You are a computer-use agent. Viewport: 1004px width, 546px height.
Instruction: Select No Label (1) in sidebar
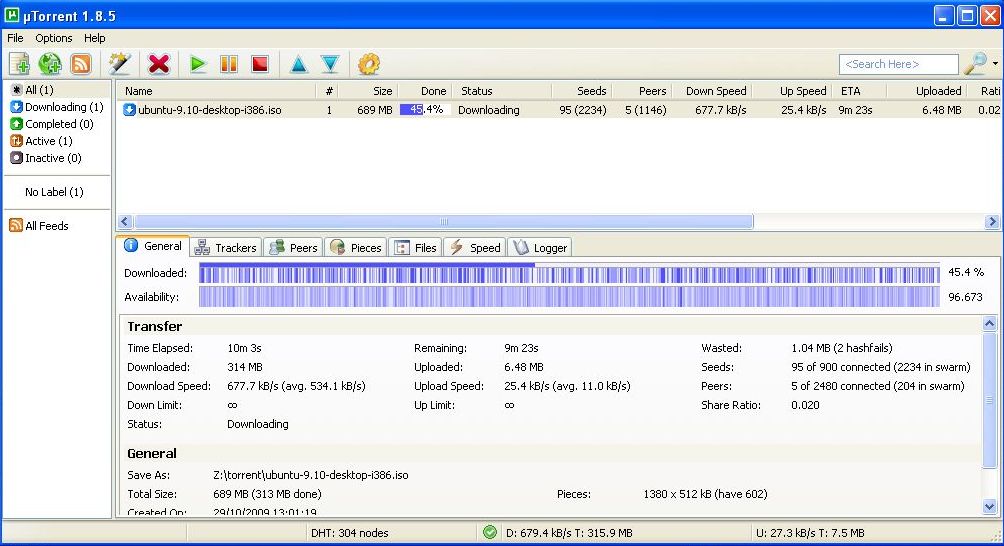click(x=54, y=191)
